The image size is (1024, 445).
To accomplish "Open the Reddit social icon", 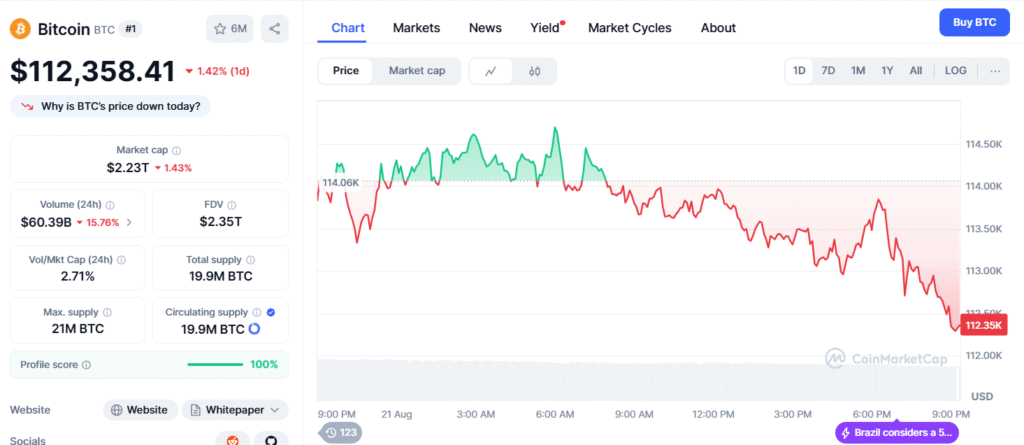I will click(233, 439).
